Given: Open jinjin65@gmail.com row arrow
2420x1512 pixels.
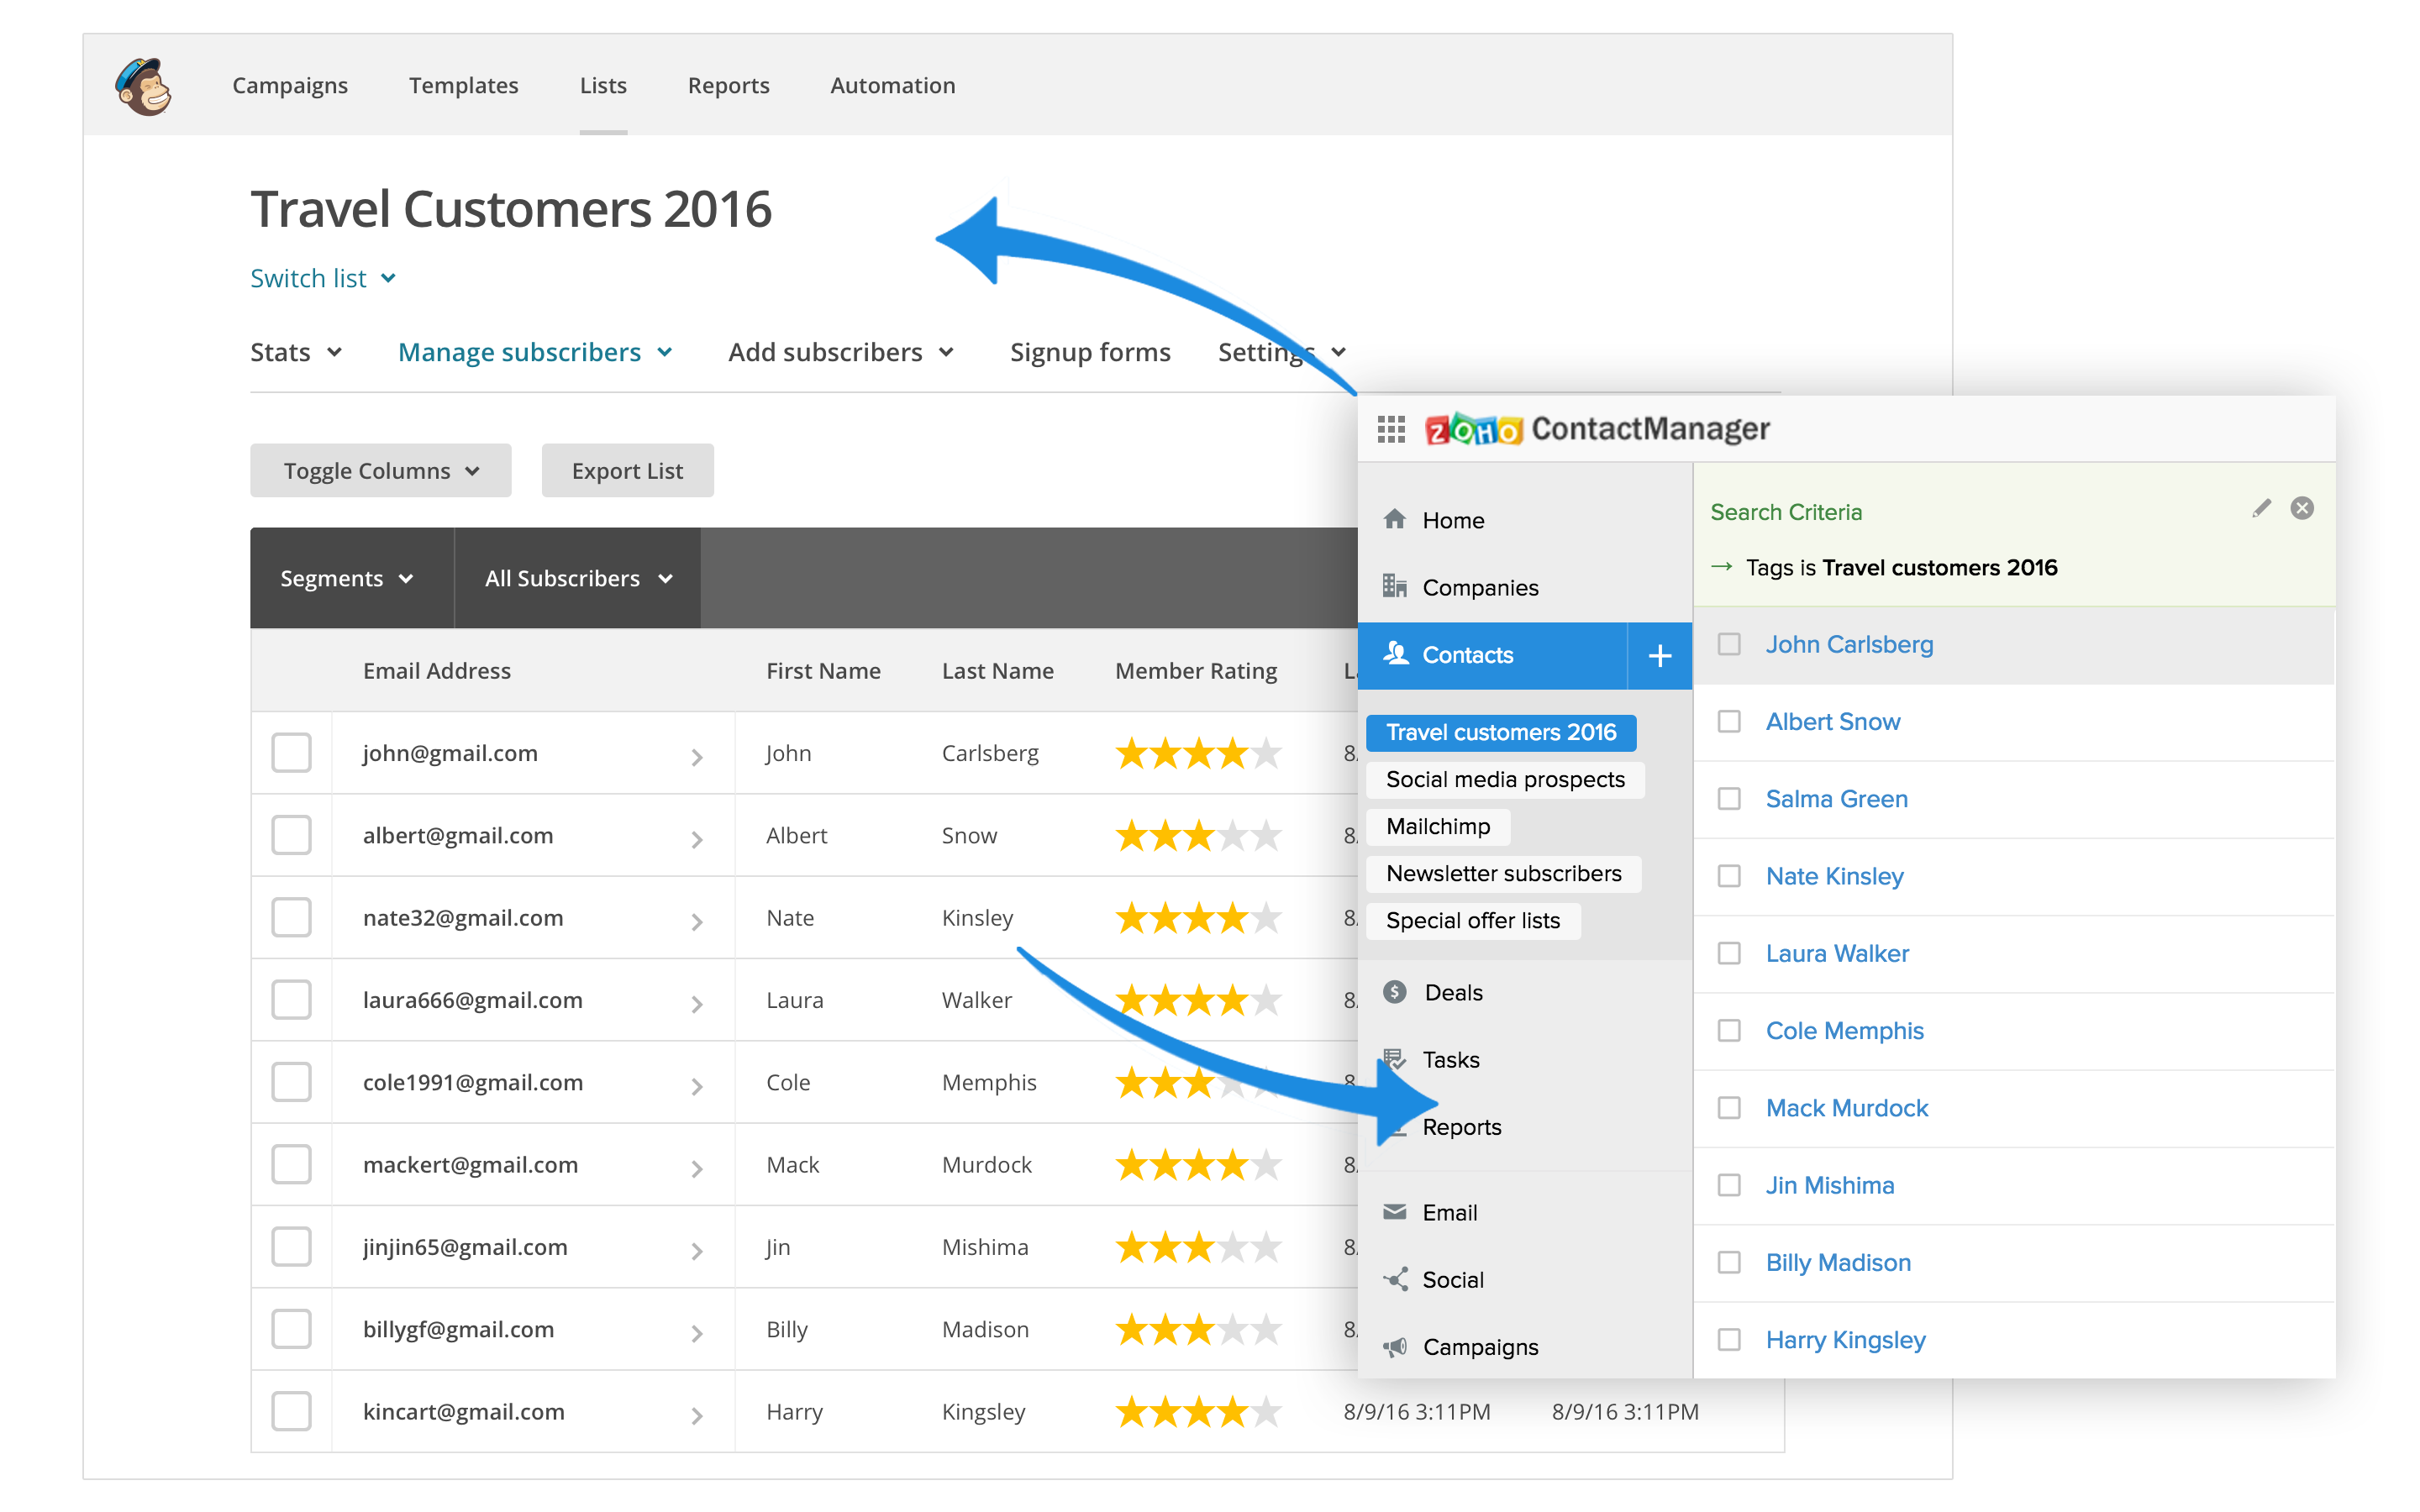Looking at the screenshot, I should [x=697, y=1251].
